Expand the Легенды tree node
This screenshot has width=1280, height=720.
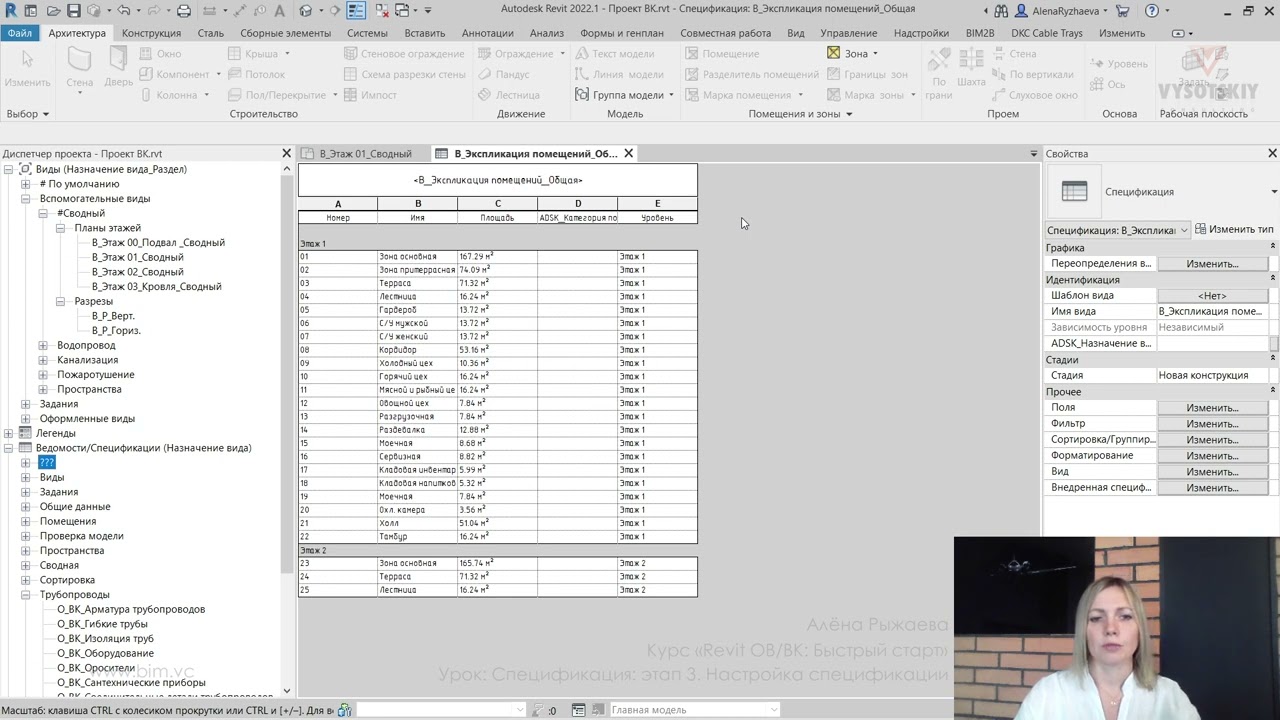pos(9,434)
